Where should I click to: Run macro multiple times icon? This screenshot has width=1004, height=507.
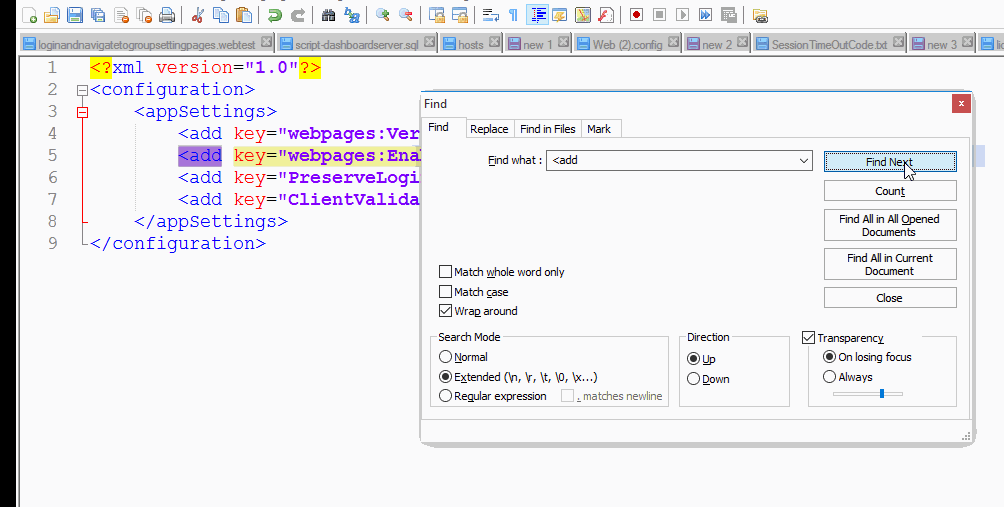(x=706, y=15)
